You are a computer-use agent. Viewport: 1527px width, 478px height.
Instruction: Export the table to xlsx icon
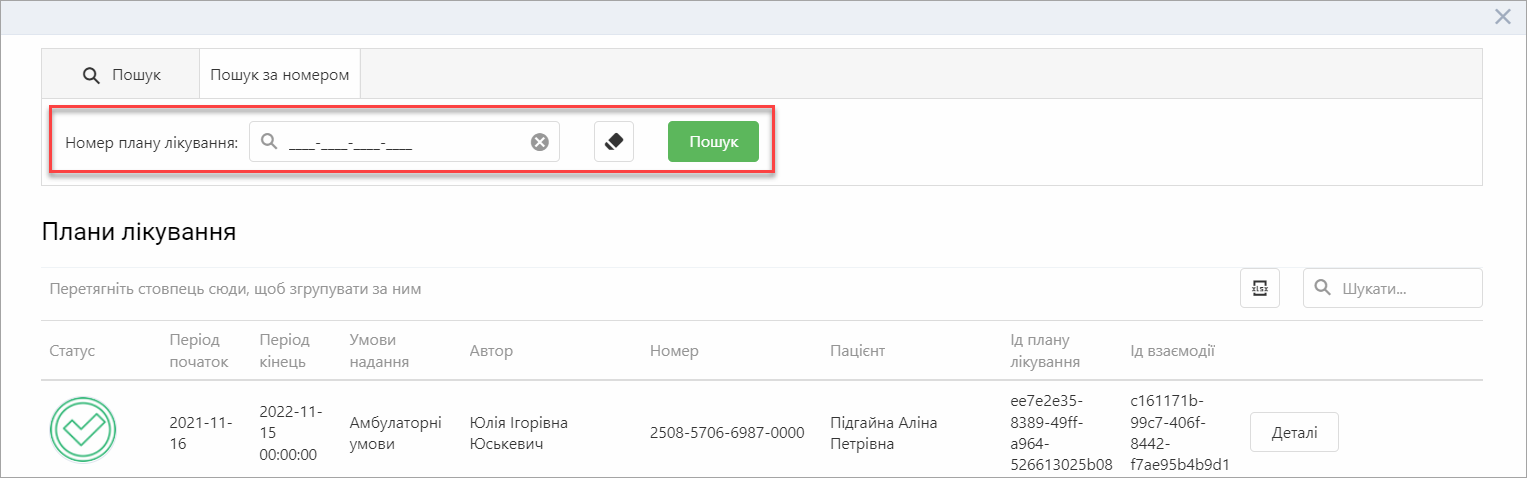[x=1260, y=288]
